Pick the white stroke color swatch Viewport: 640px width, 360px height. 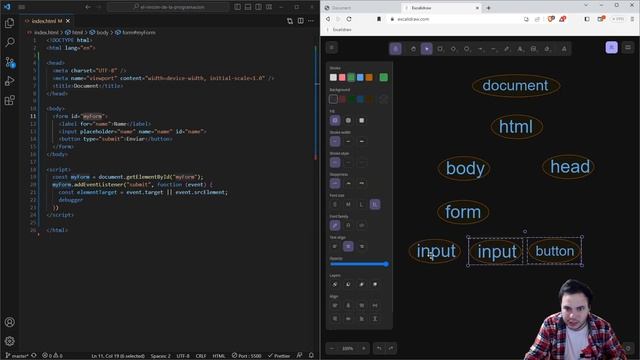point(333,78)
